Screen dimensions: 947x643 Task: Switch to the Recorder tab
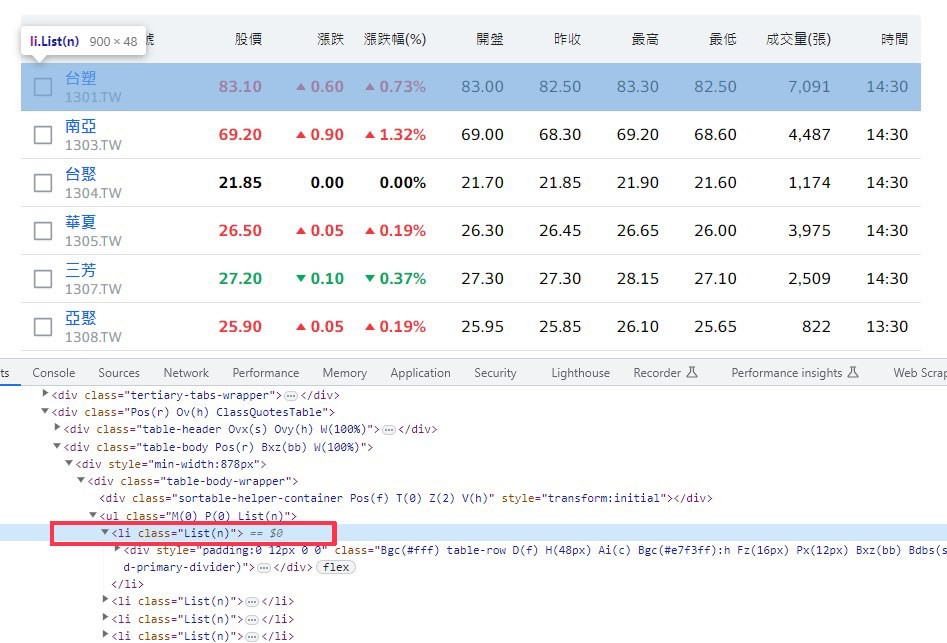click(666, 373)
